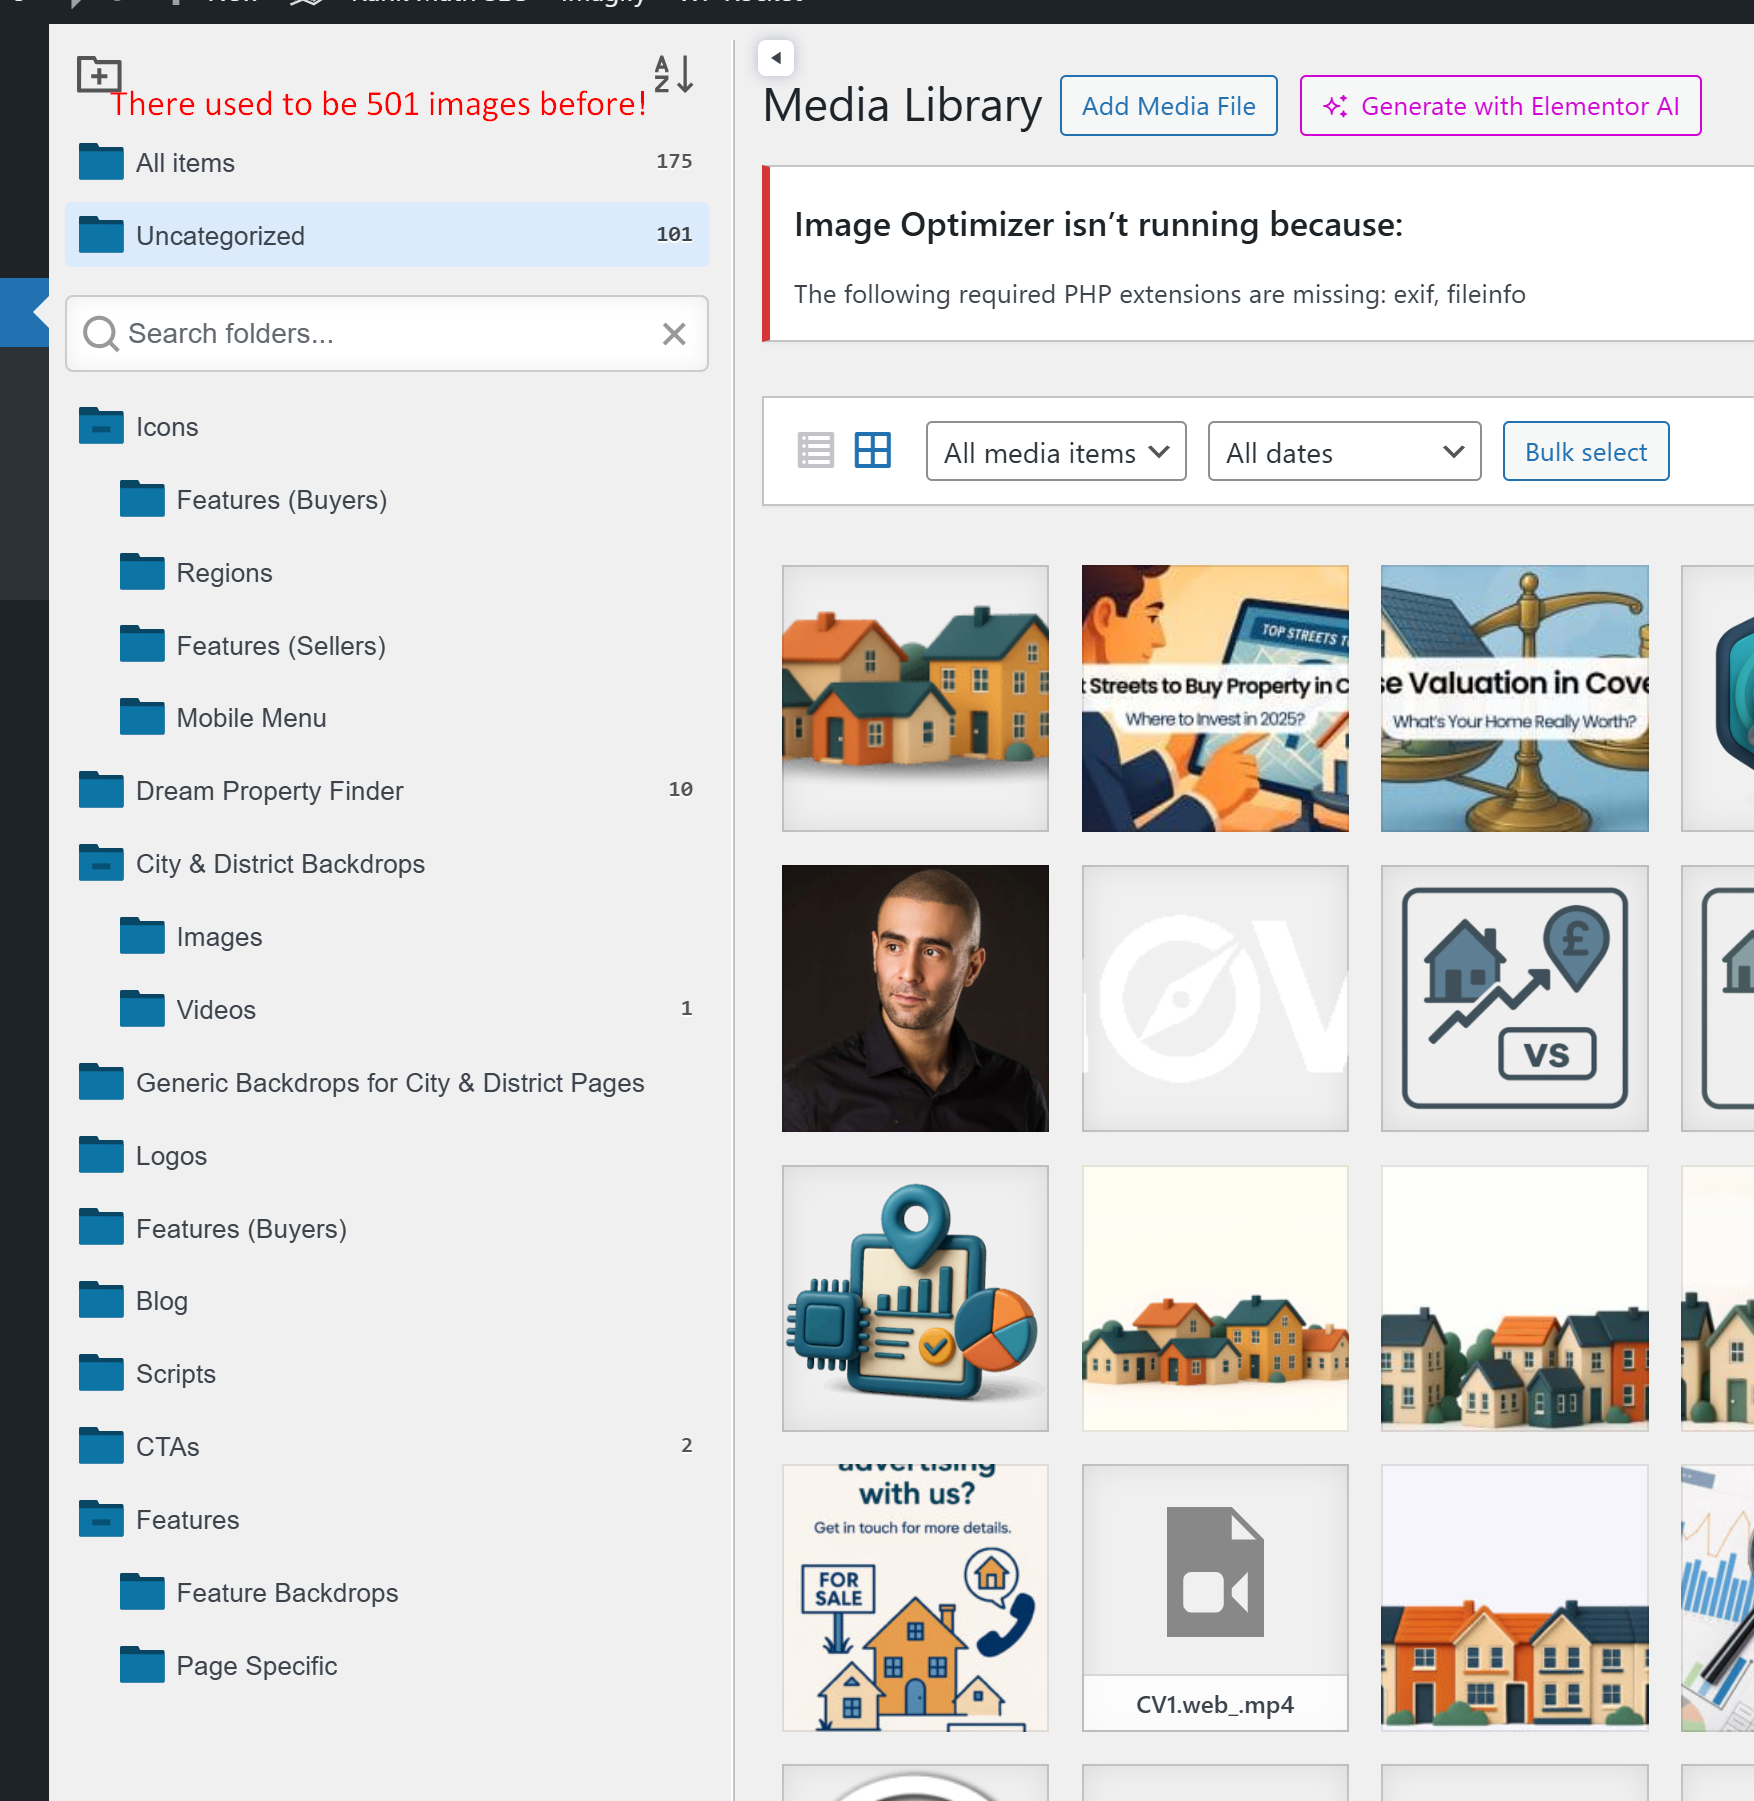Select the advertising with us FOR SALE thumbnail
The height and width of the screenshot is (1801, 1754).
coord(915,1598)
